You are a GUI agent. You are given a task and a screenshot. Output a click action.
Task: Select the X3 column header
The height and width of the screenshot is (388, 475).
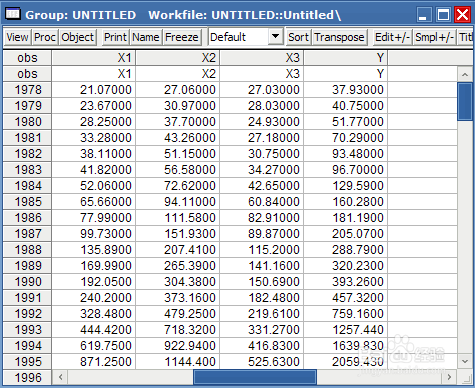(x=262, y=58)
